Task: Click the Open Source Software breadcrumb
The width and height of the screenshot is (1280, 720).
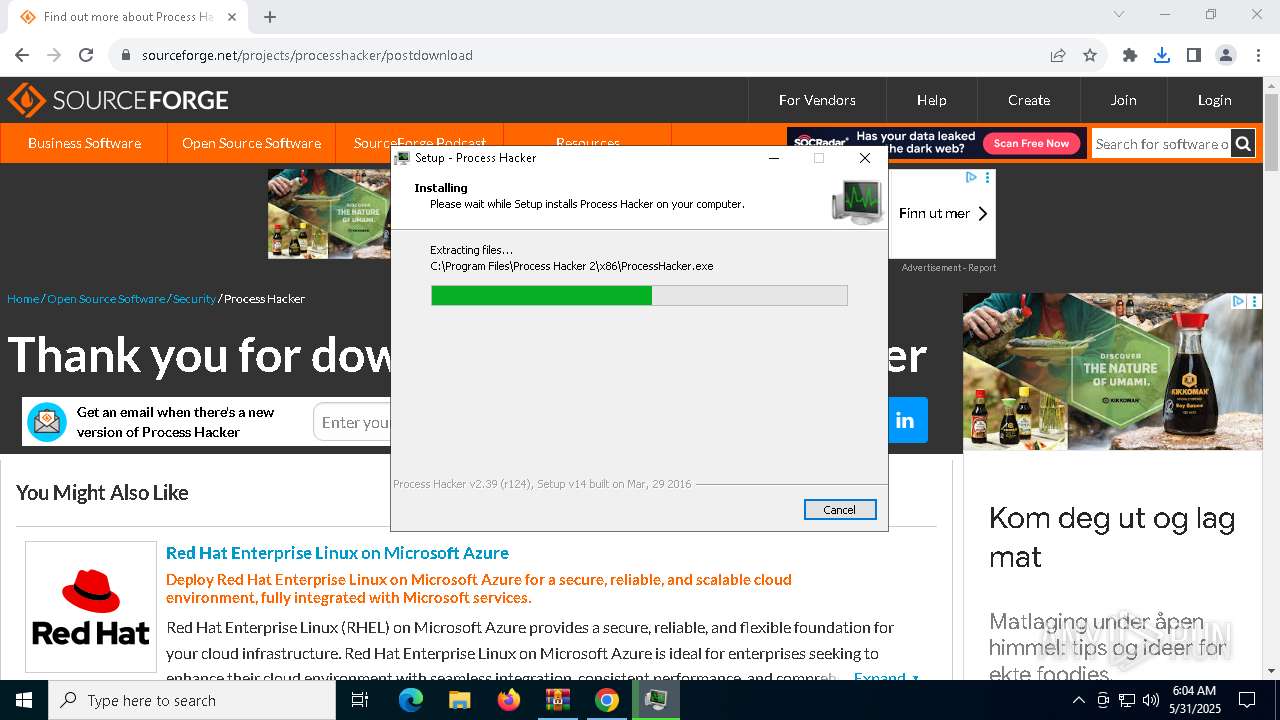Action: click(106, 299)
